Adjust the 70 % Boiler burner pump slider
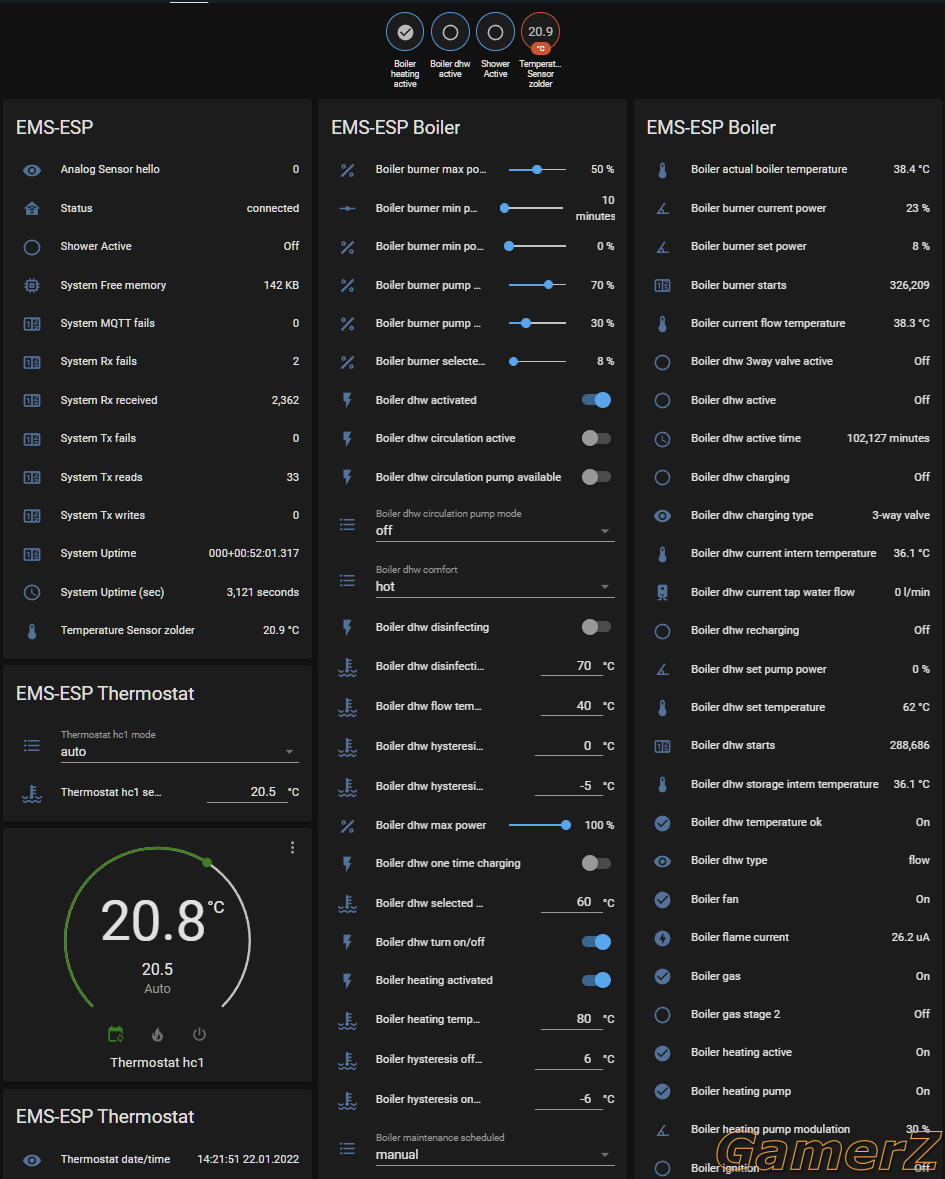This screenshot has height=1179, width=945. 538,285
